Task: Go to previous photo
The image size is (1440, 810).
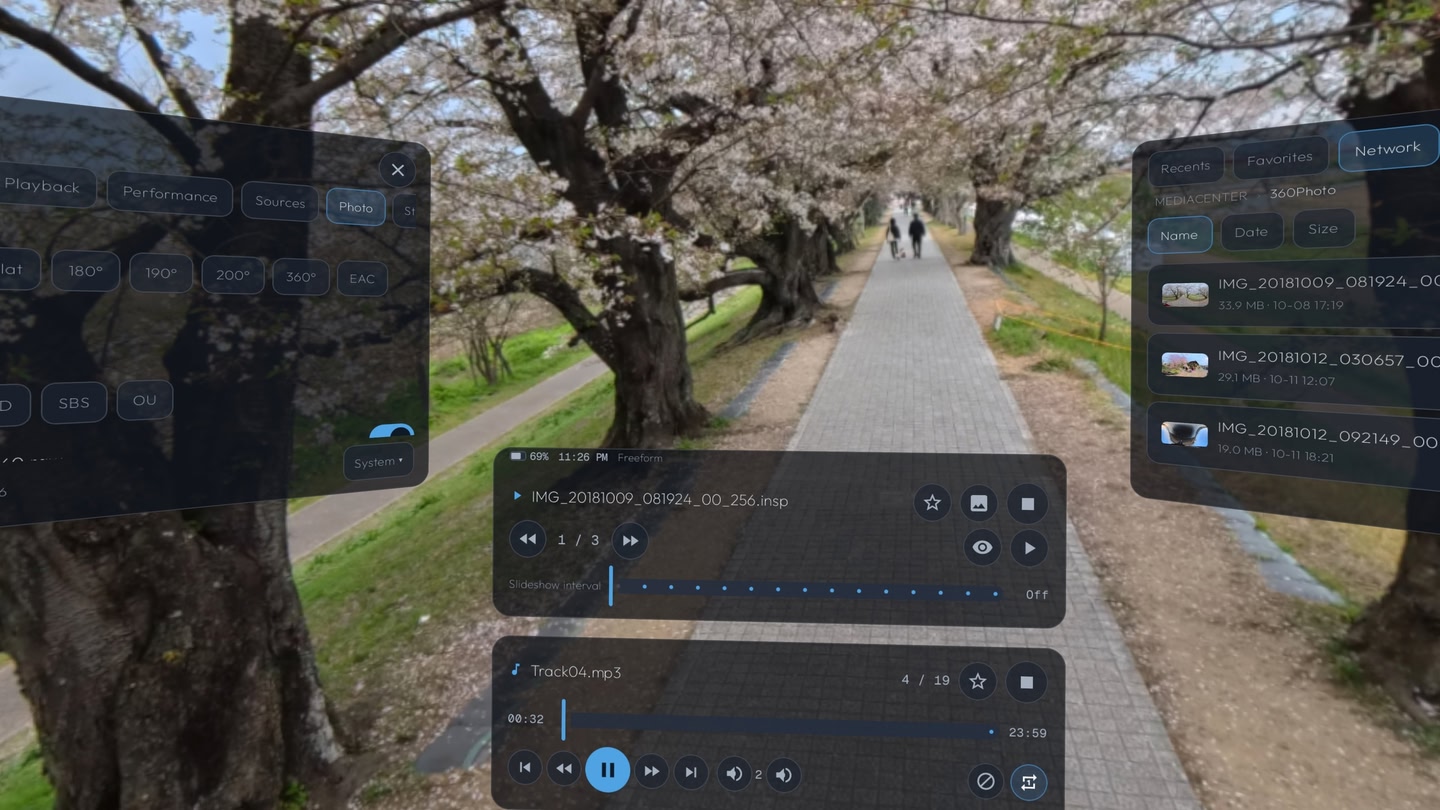Action: pyautogui.click(x=528, y=539)
